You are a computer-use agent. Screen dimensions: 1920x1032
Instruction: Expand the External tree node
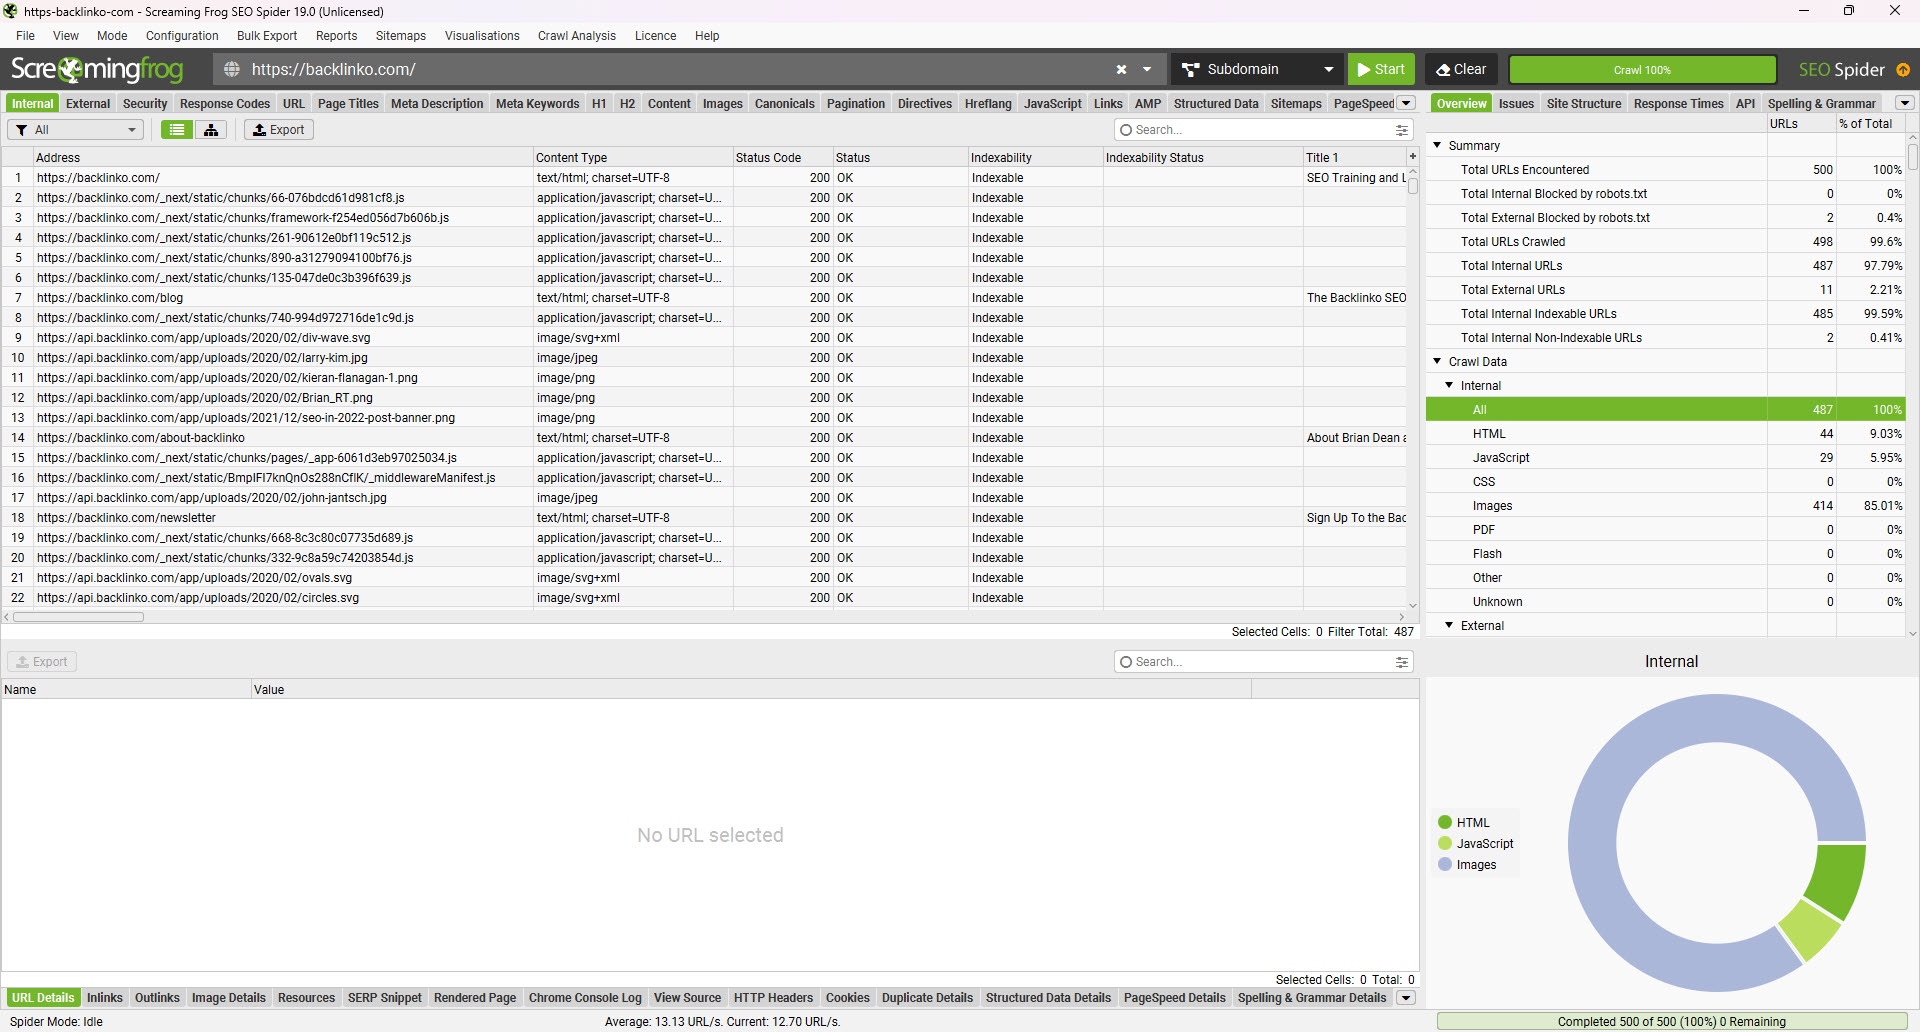tap(1449, 625)
